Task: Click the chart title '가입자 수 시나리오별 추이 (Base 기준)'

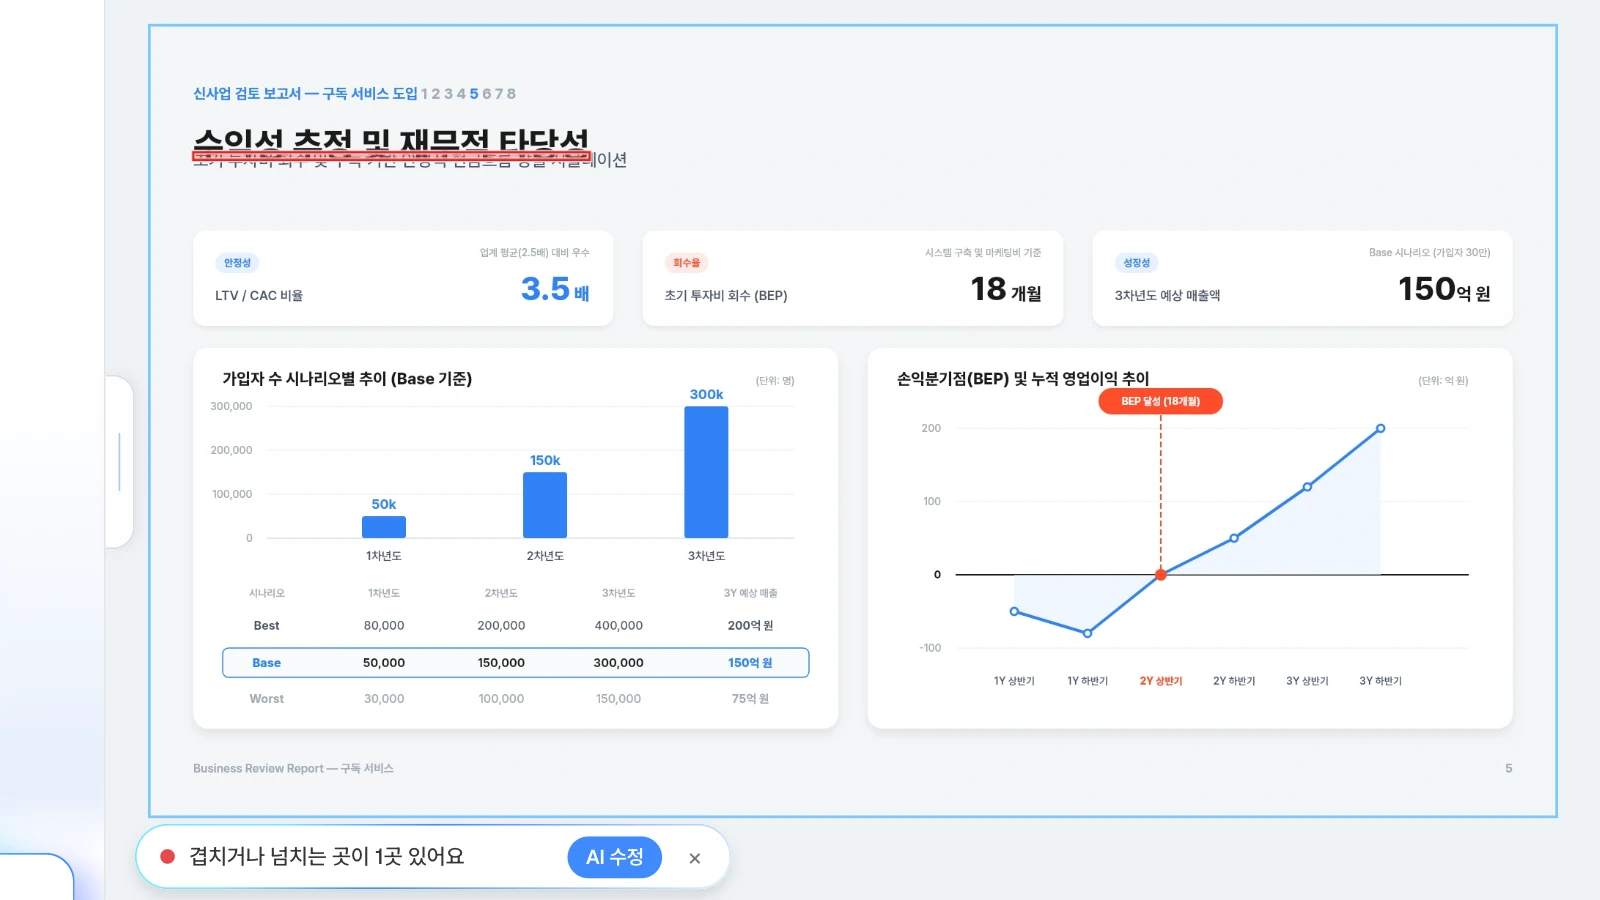Action: (347, 379)
